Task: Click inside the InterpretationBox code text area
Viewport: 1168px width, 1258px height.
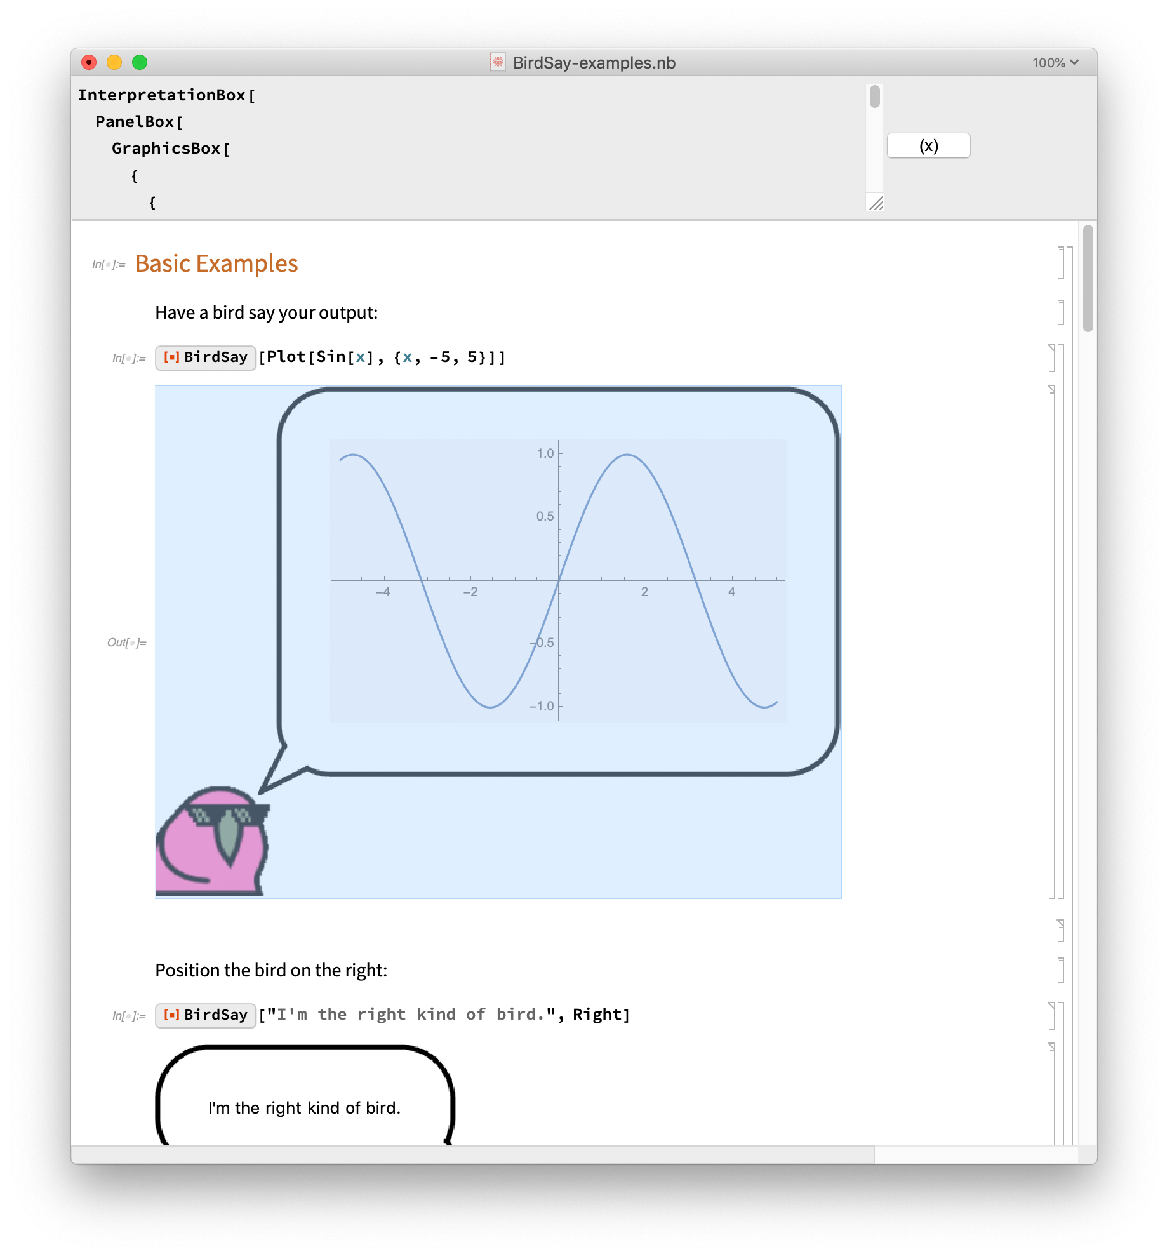Action: coord(450,150)
